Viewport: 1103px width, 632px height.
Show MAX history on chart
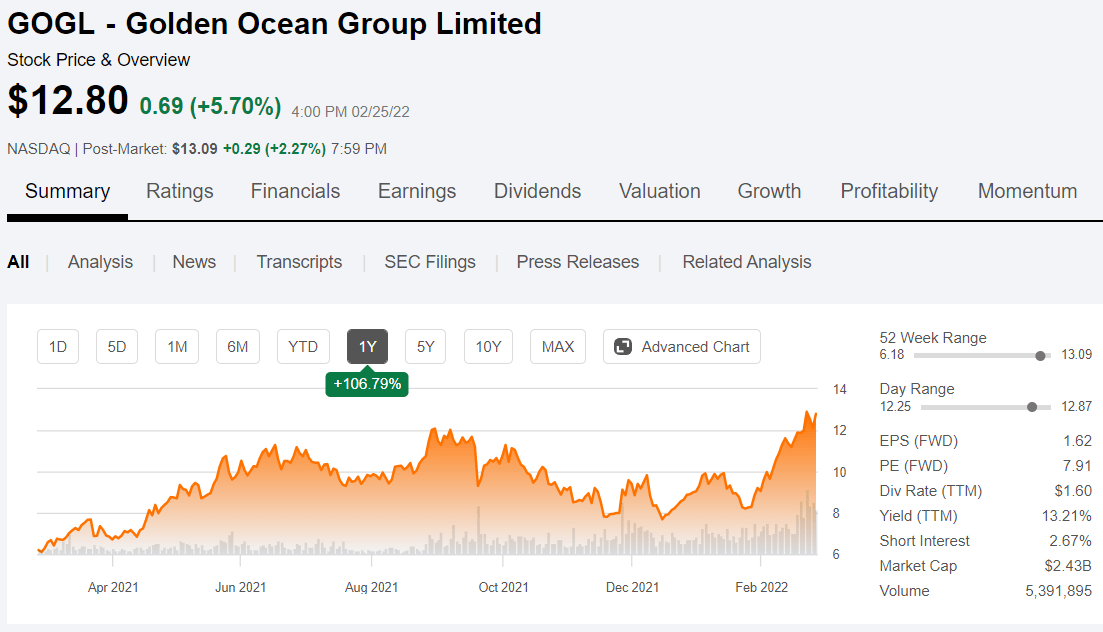pyautogui.click(x=558, y=347)
